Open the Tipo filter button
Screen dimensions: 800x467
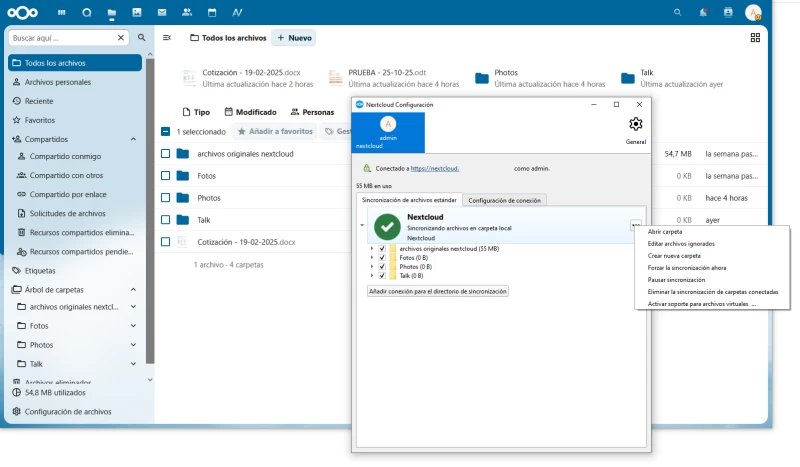(196, 112)
